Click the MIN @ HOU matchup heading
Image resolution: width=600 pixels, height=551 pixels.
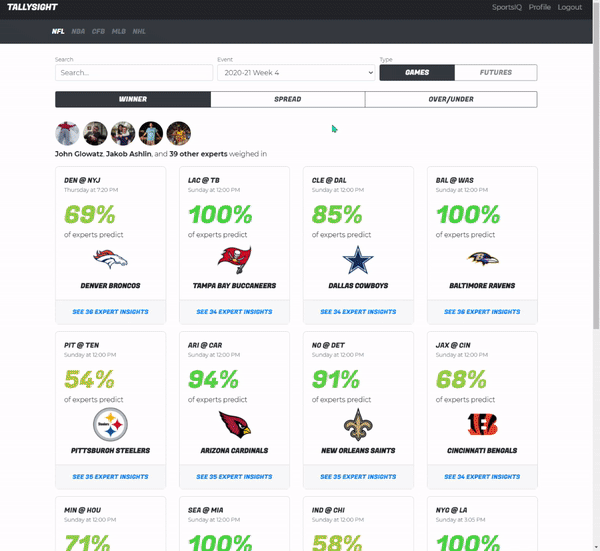click(x=82, y=510)
